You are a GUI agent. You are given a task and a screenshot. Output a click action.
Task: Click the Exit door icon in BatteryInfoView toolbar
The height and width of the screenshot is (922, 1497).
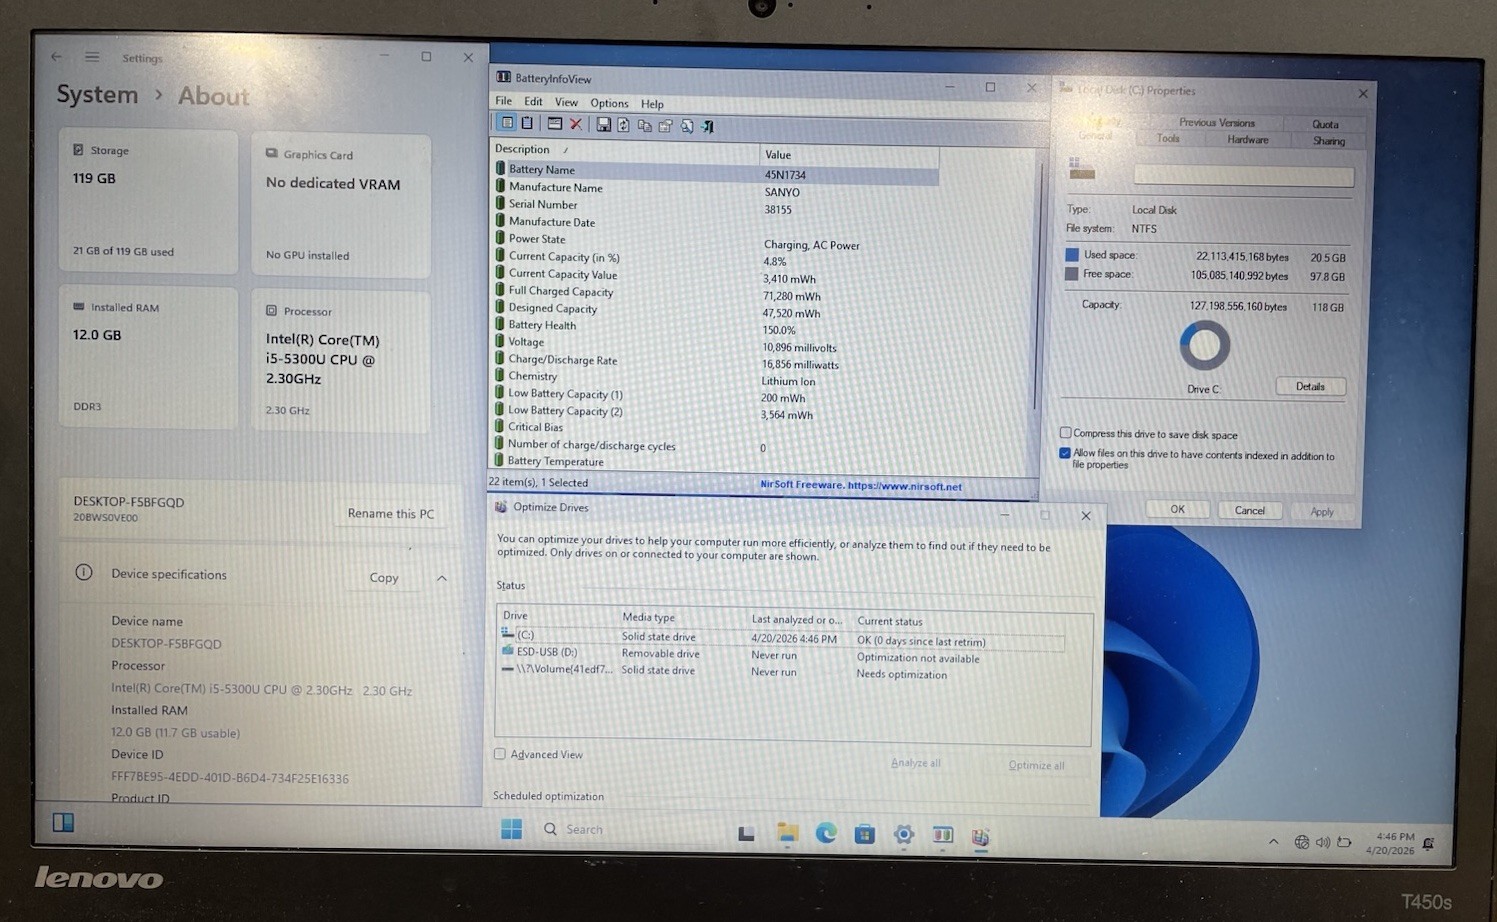click(708, 126)
